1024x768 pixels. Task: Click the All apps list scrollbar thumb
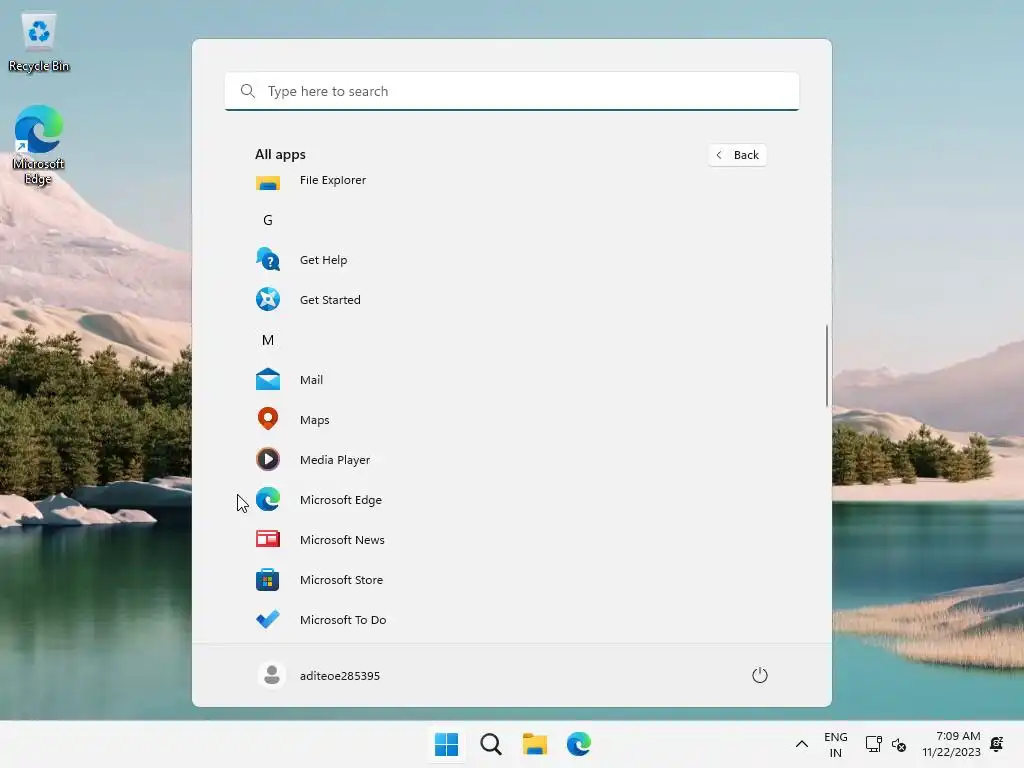coord(827,366)
